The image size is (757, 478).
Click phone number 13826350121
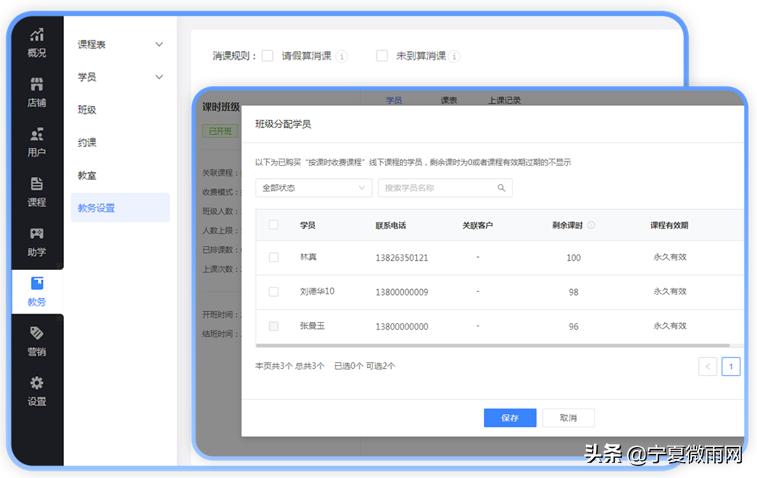click(402, 258)
